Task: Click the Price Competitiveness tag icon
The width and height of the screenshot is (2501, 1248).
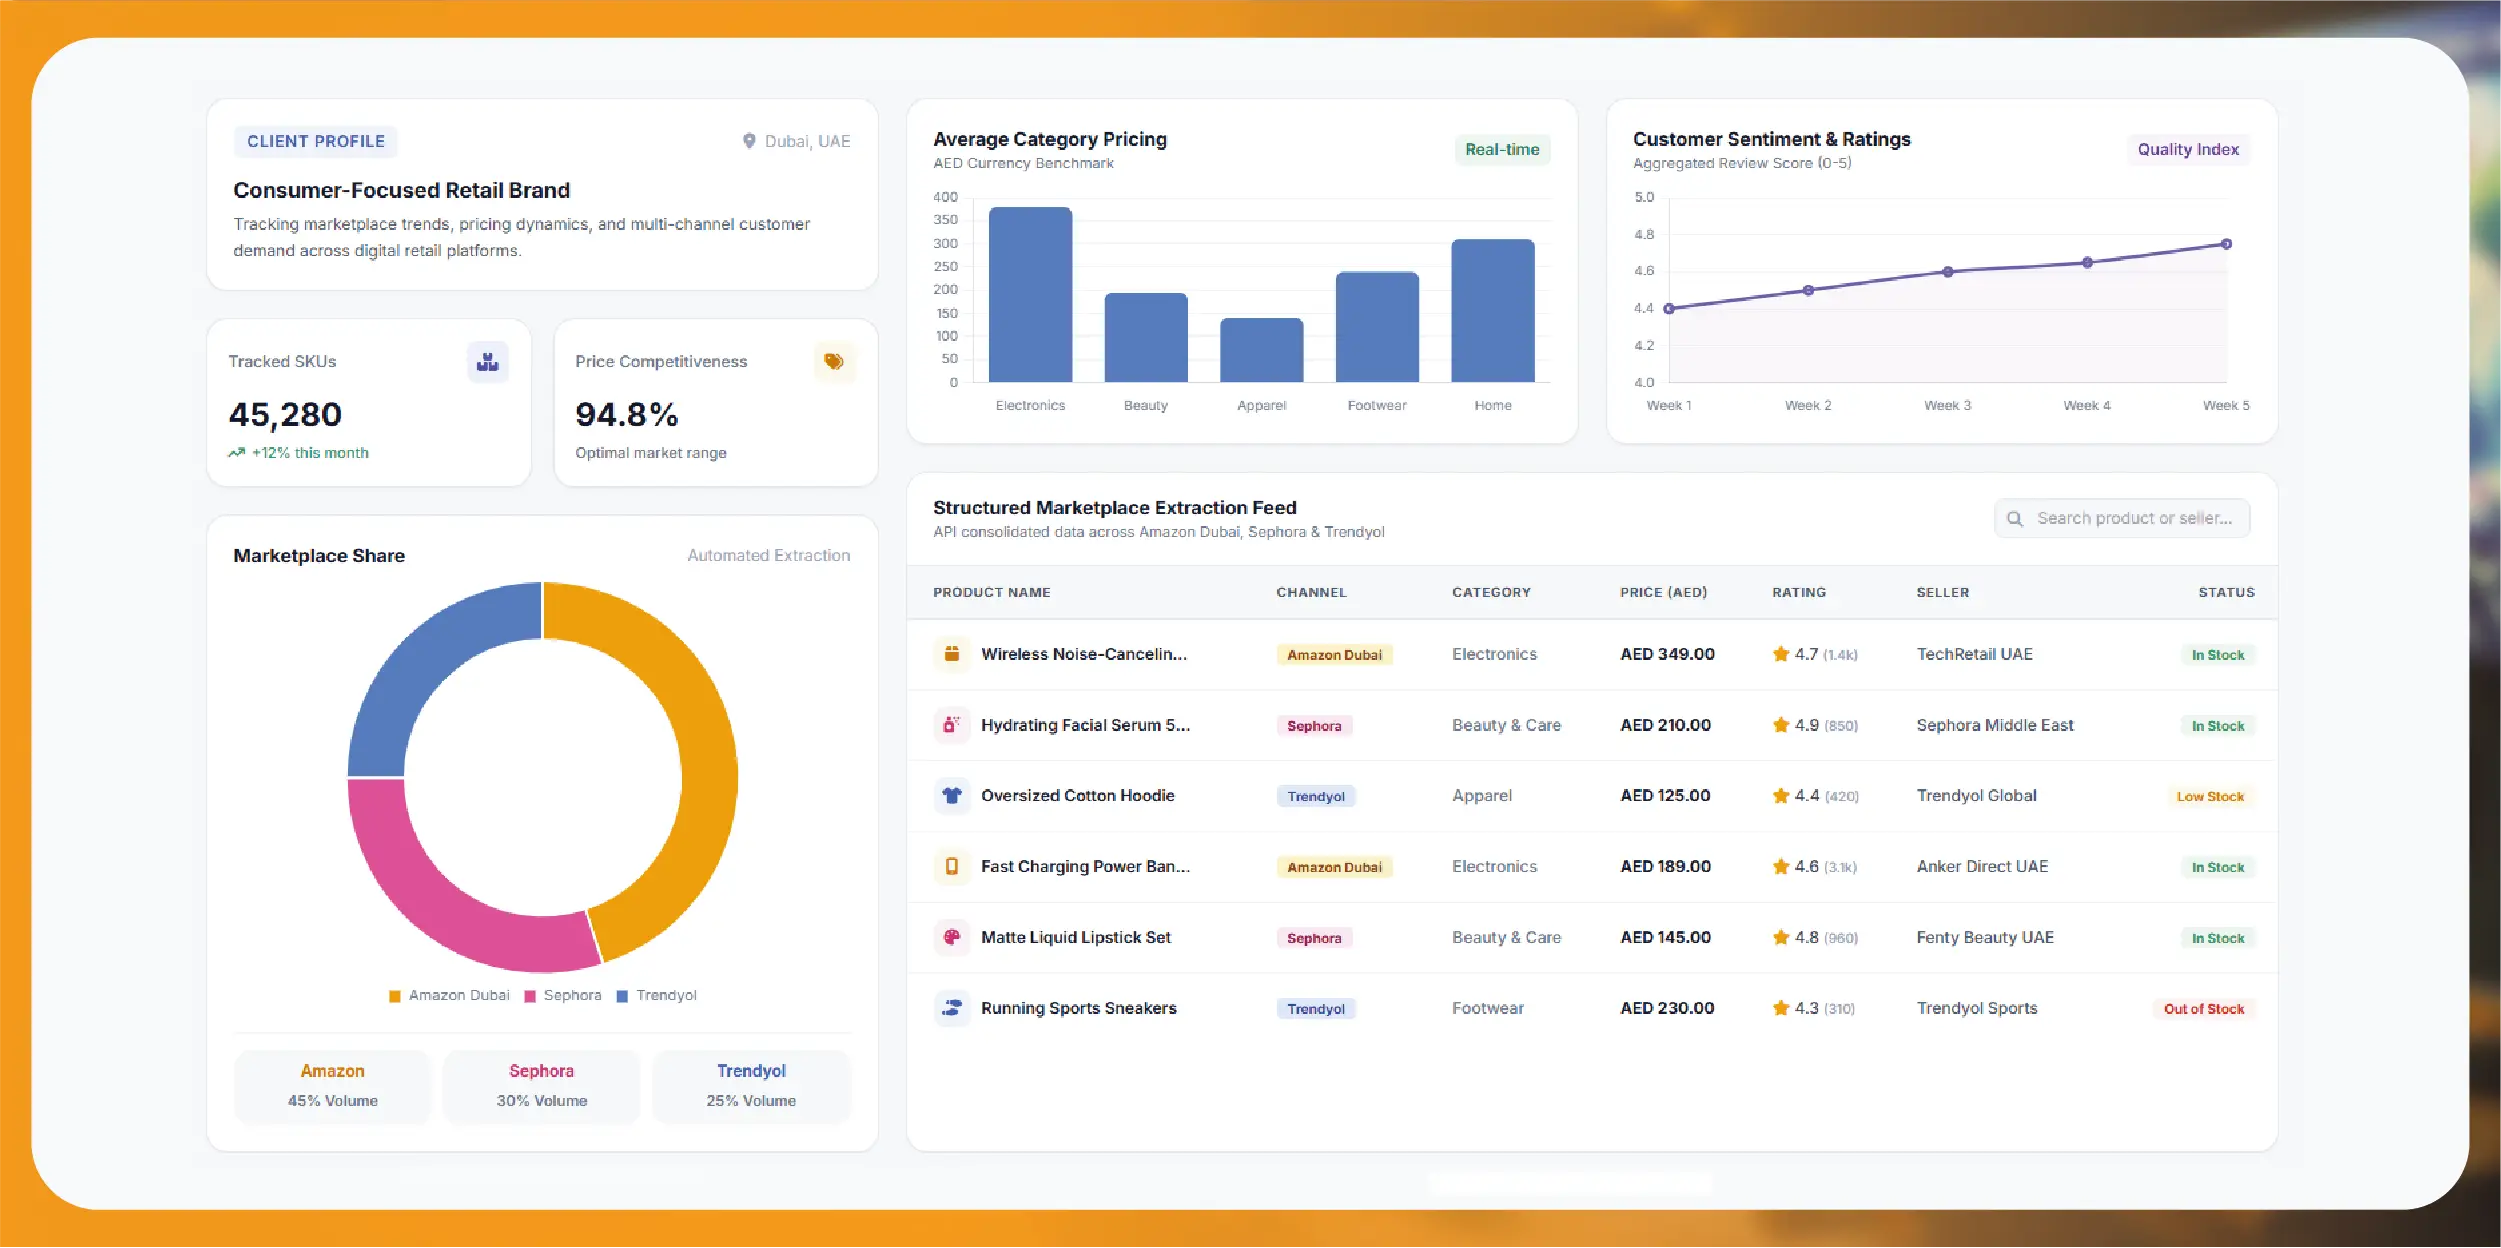Action: [x=834, y=362]
